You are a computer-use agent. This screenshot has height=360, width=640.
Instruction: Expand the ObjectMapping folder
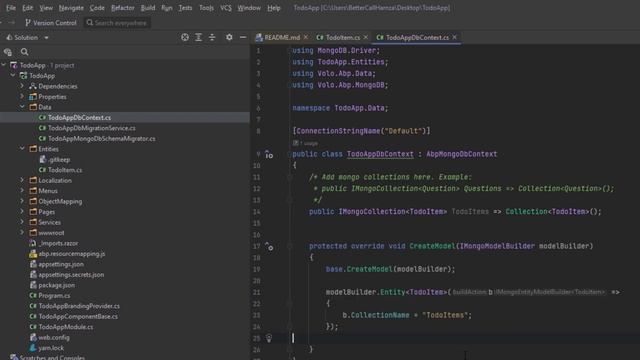(x=22, y=201)
